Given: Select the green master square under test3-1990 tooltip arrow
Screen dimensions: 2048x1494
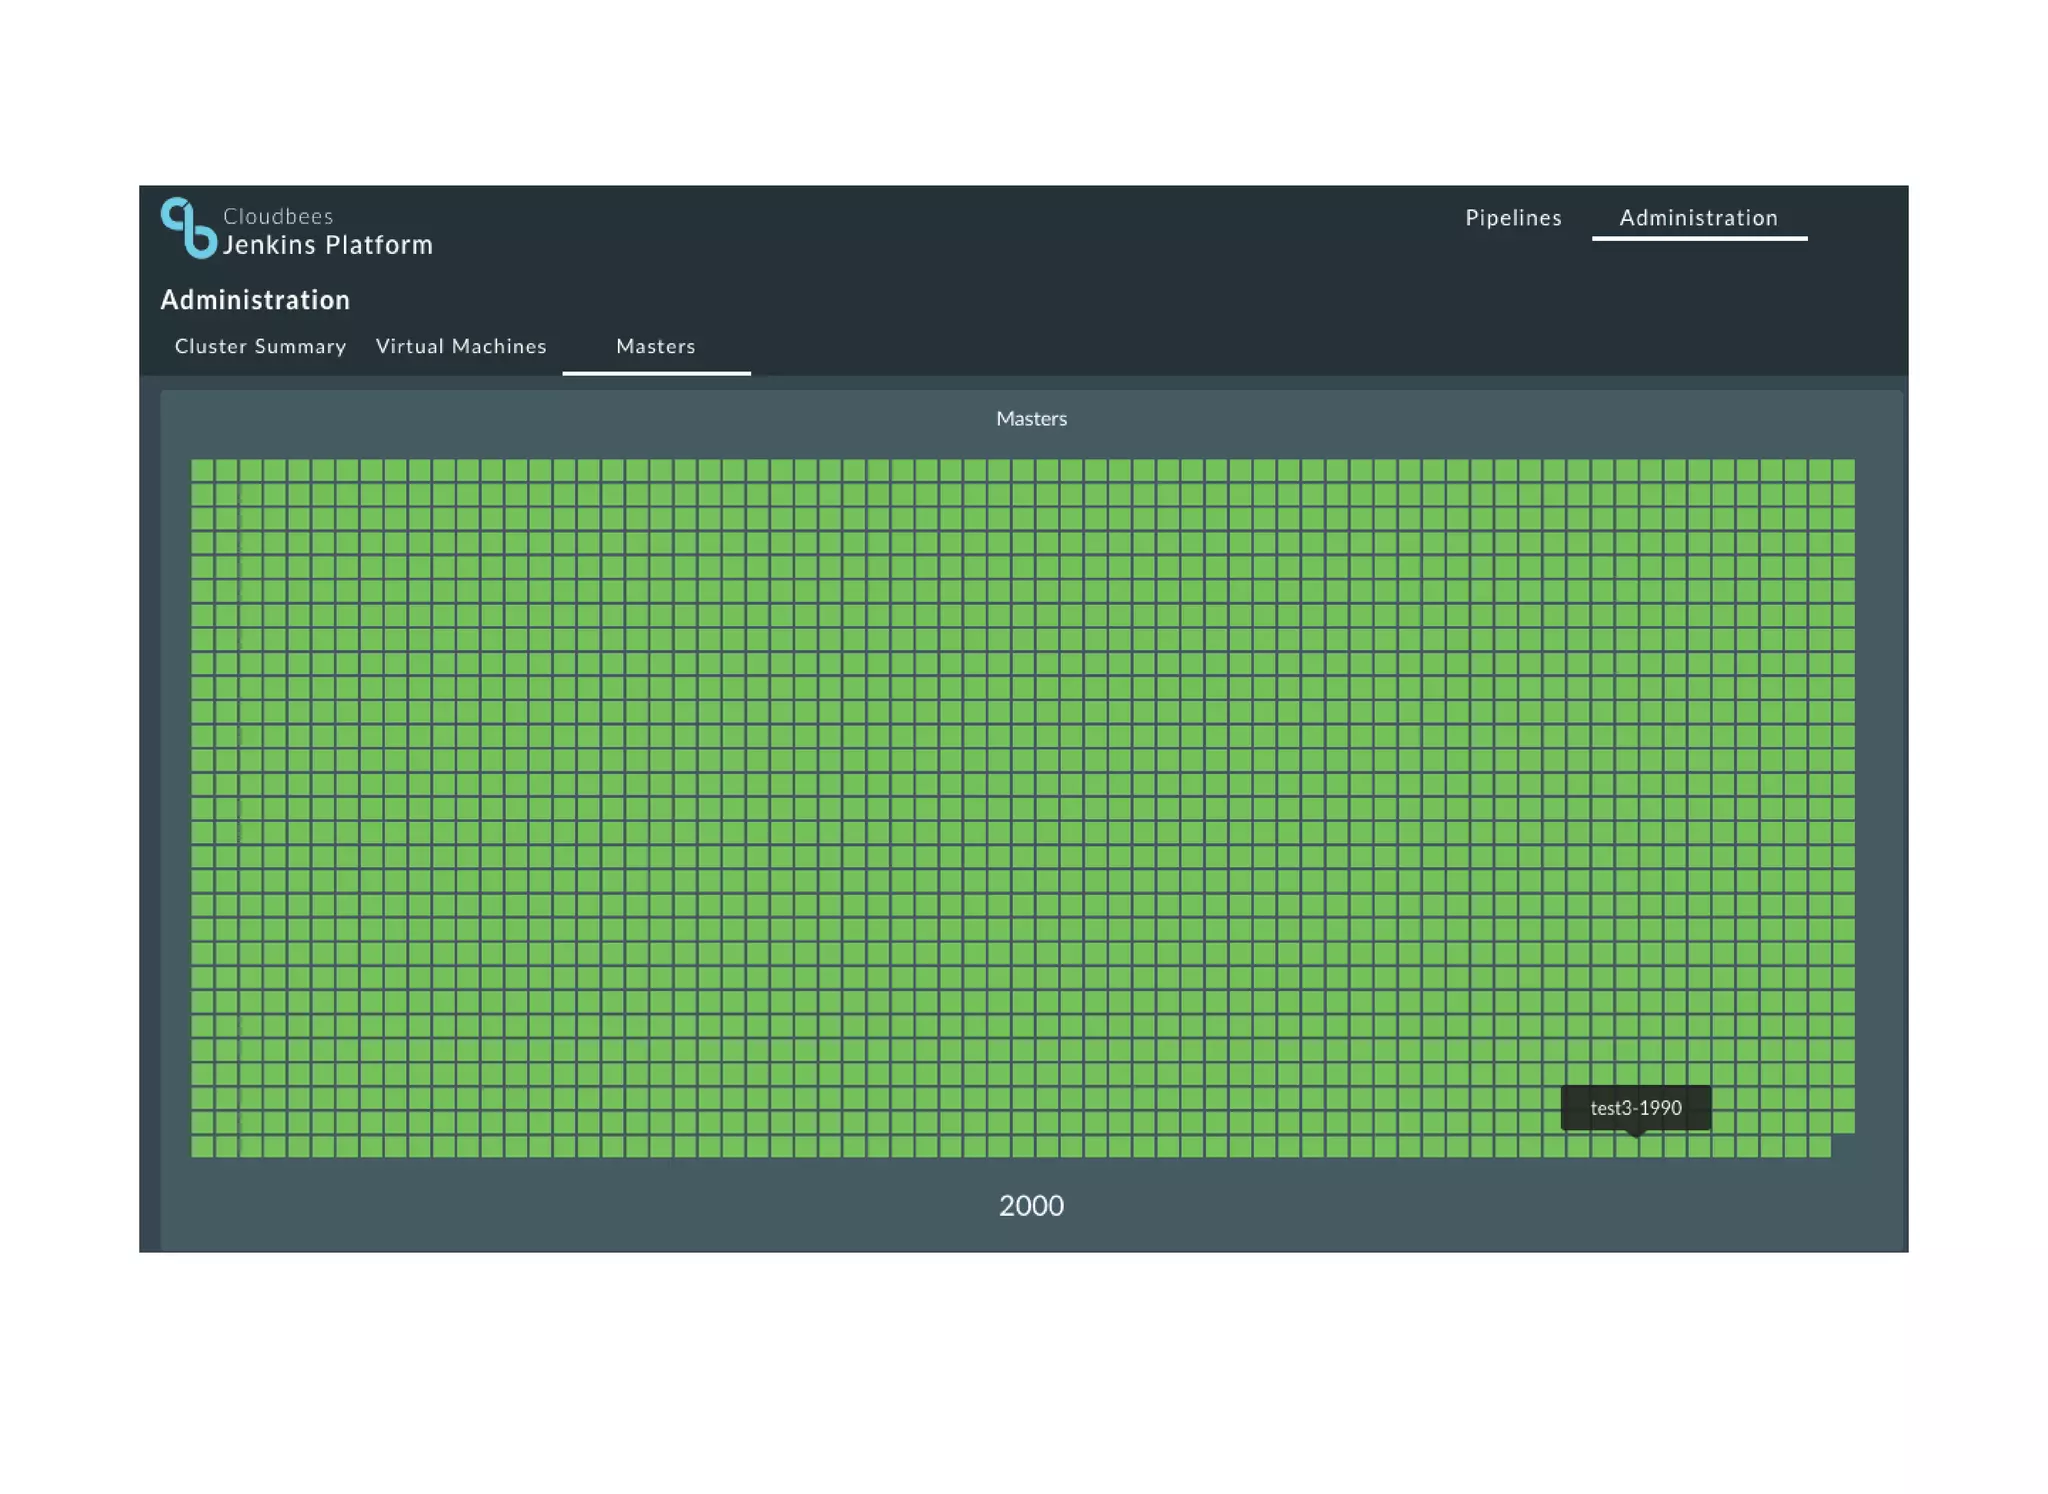Looking at the screenshot, I should [1627, 1146].
